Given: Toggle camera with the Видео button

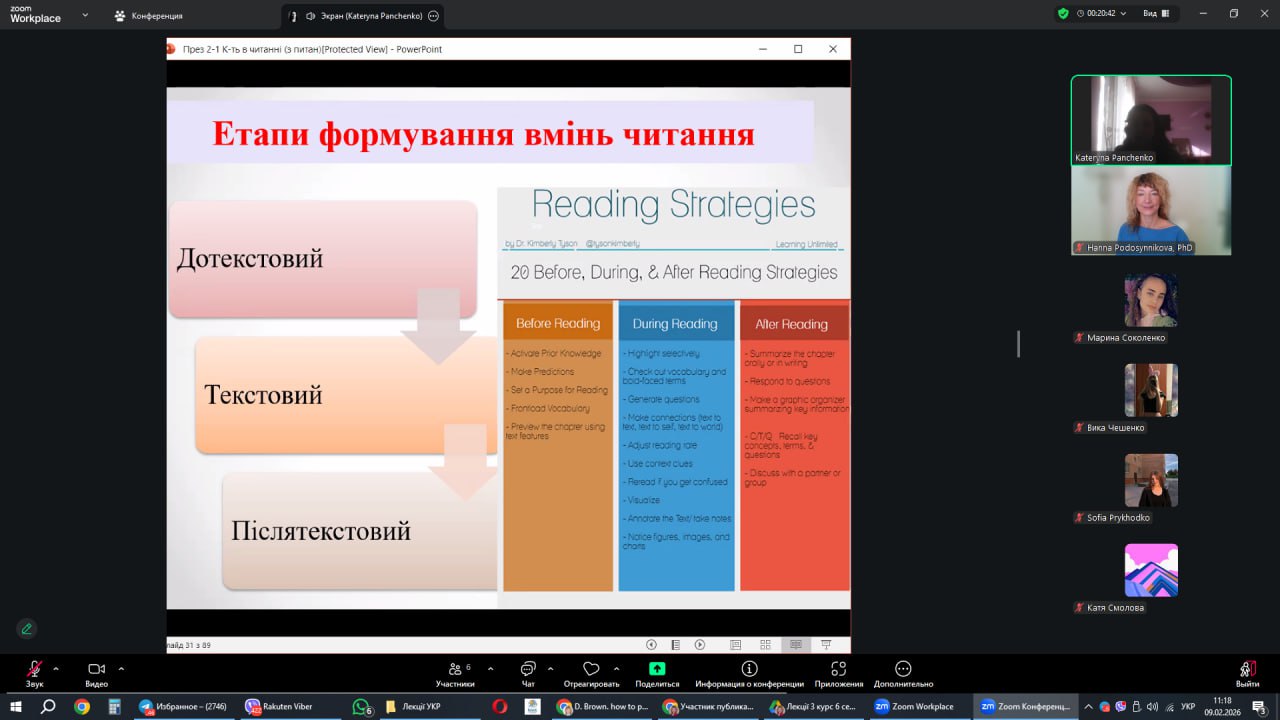Looking at the screenshot, I should pos(96,673).
